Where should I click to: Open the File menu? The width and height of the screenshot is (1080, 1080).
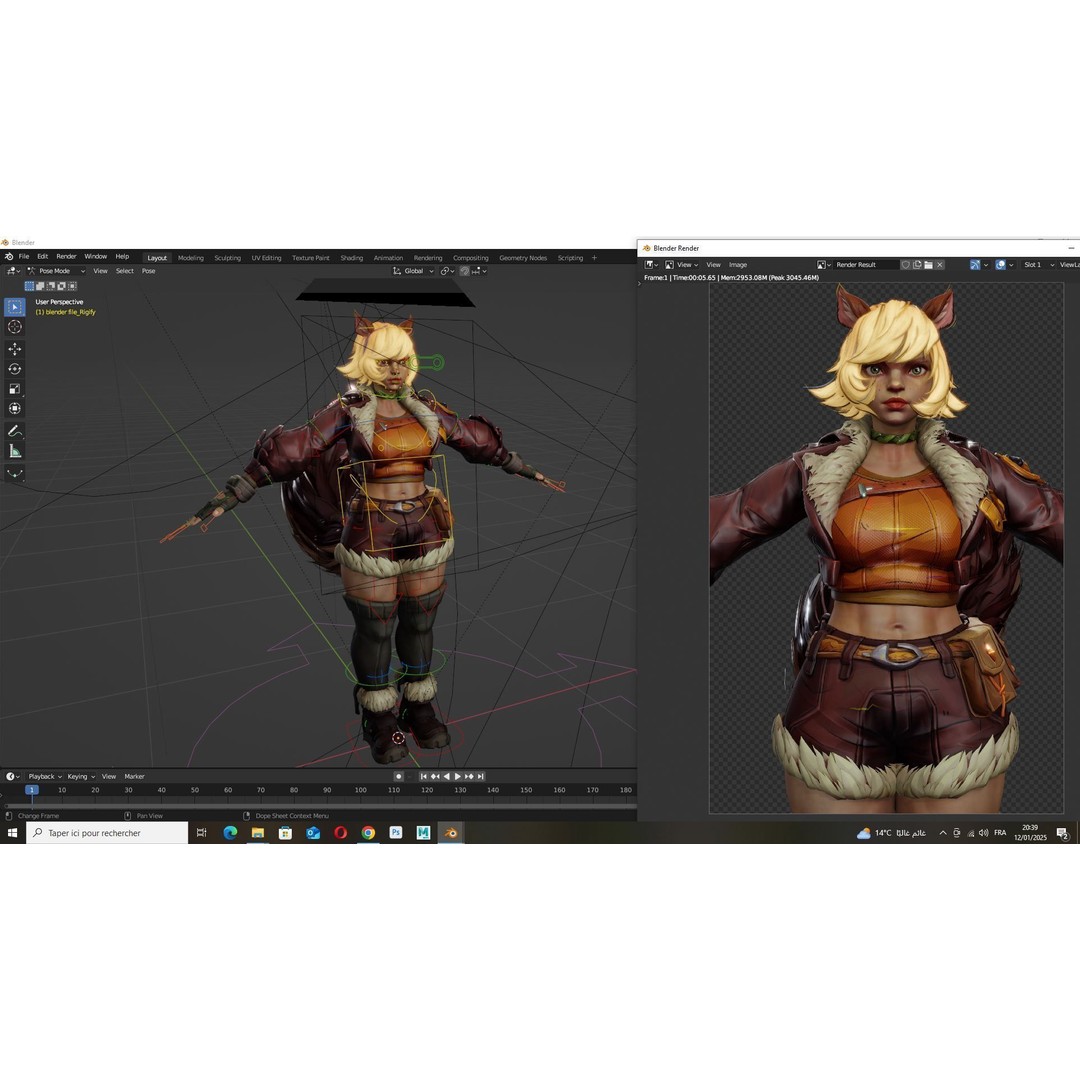click(x=23, y=256)
